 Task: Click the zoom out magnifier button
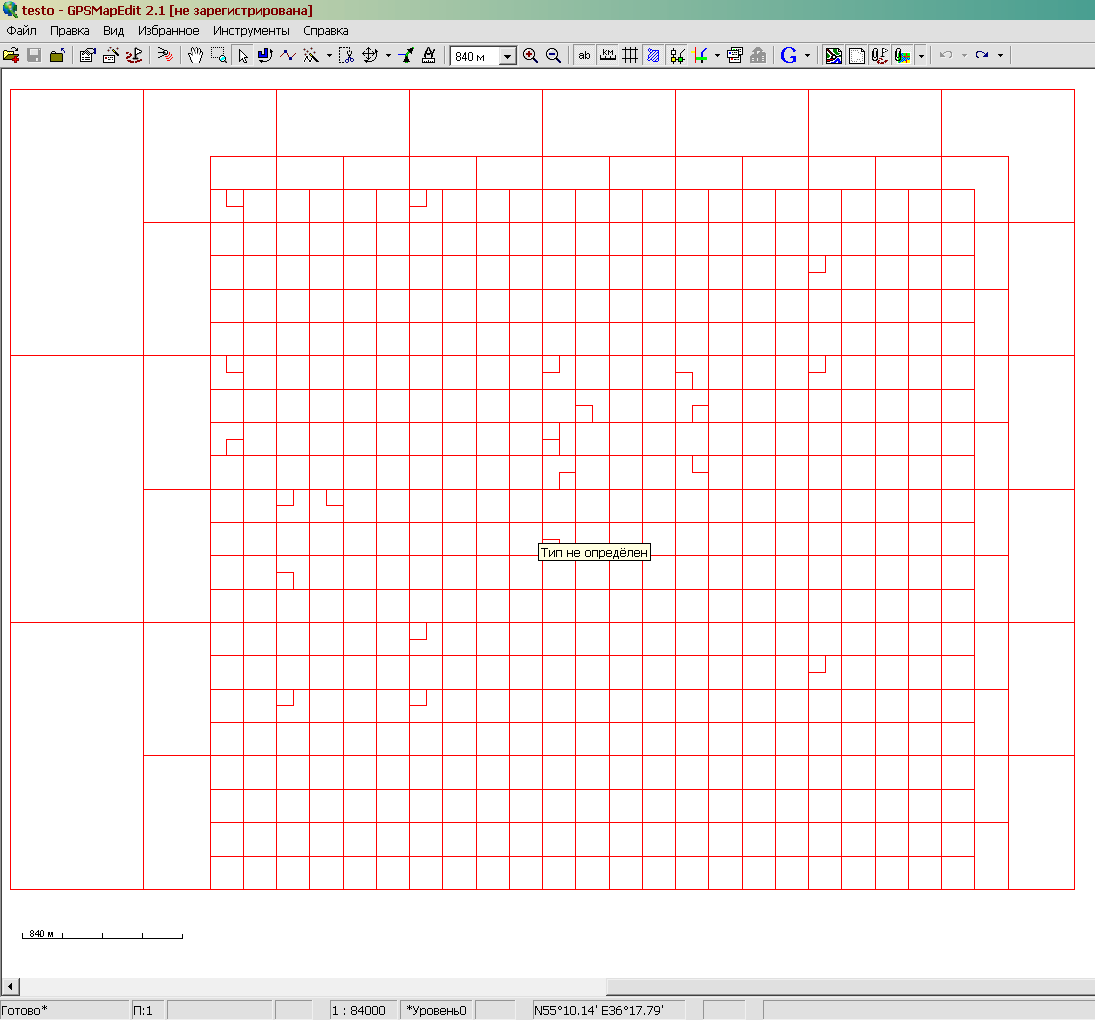(553, 56)
